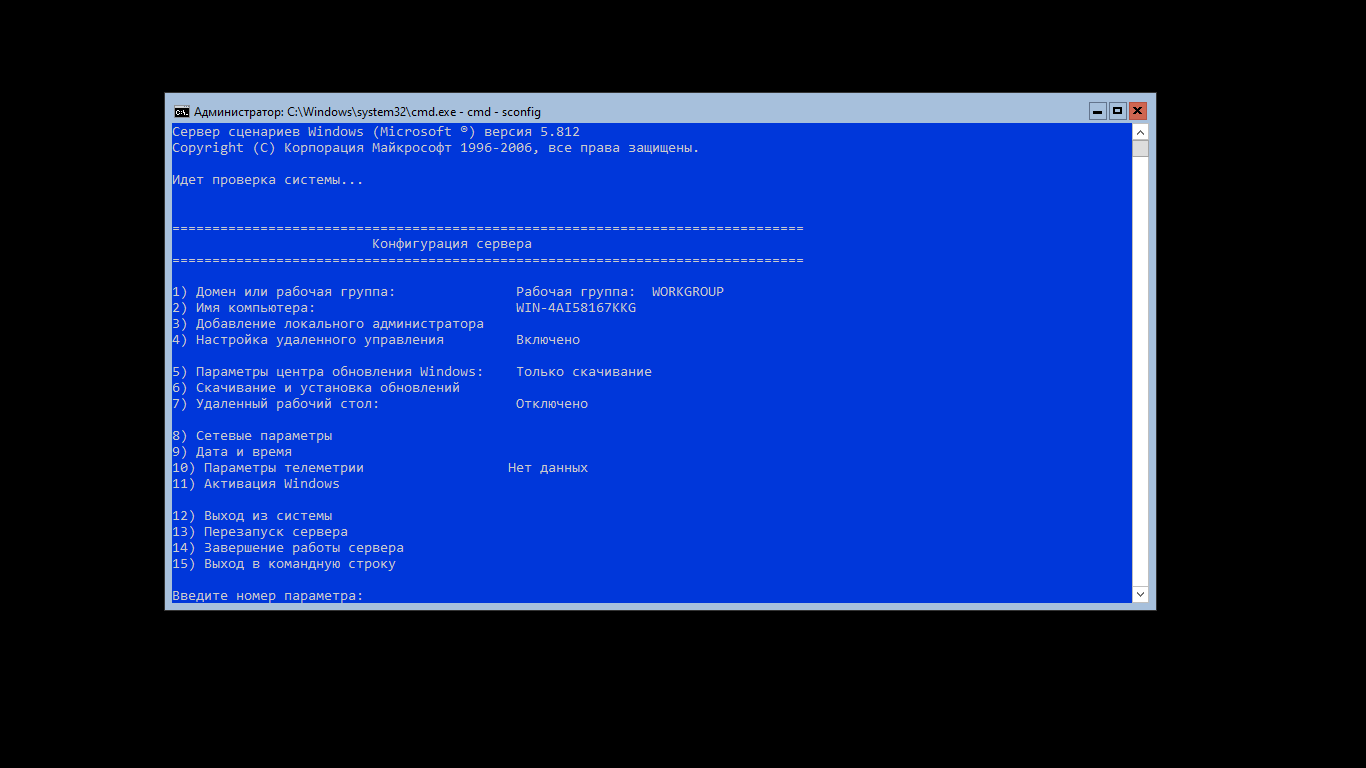Click line '2) Имя компьютера:'
The width and height of the screenshot is (1366, 768).
point(244,308)
